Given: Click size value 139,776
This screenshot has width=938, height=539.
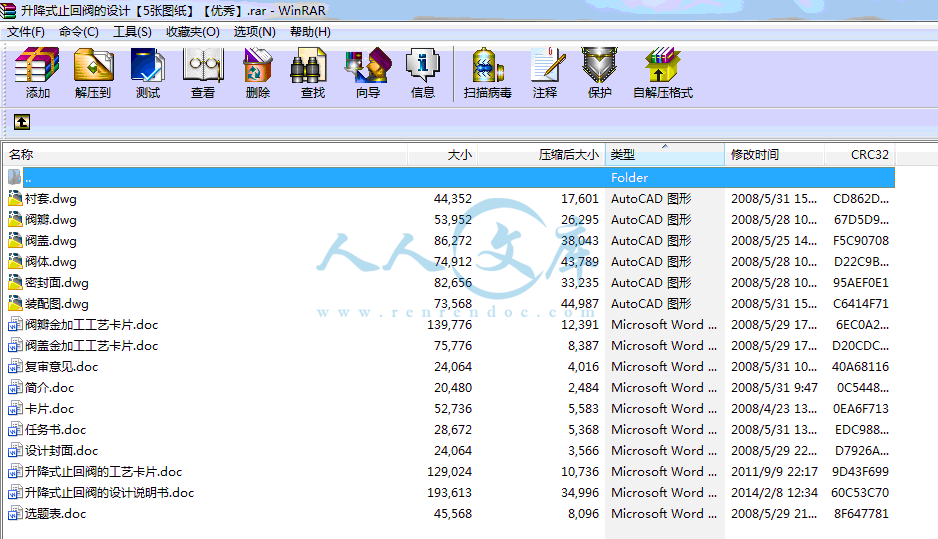Looking at the screenshot, I should pyautogui.click(x=449, y=324).
